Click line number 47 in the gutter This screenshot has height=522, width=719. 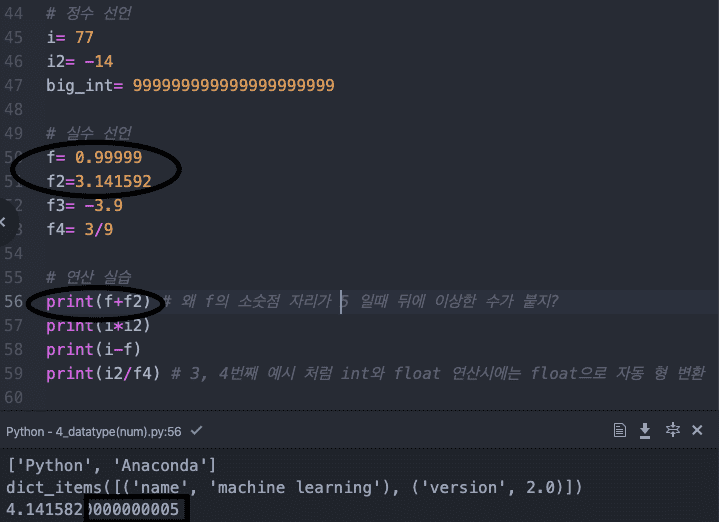coord(13,85)
